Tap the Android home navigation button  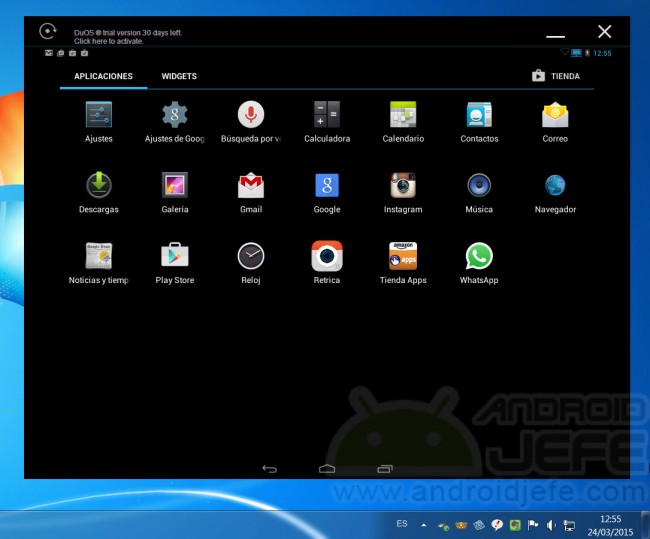pos(327,469)
